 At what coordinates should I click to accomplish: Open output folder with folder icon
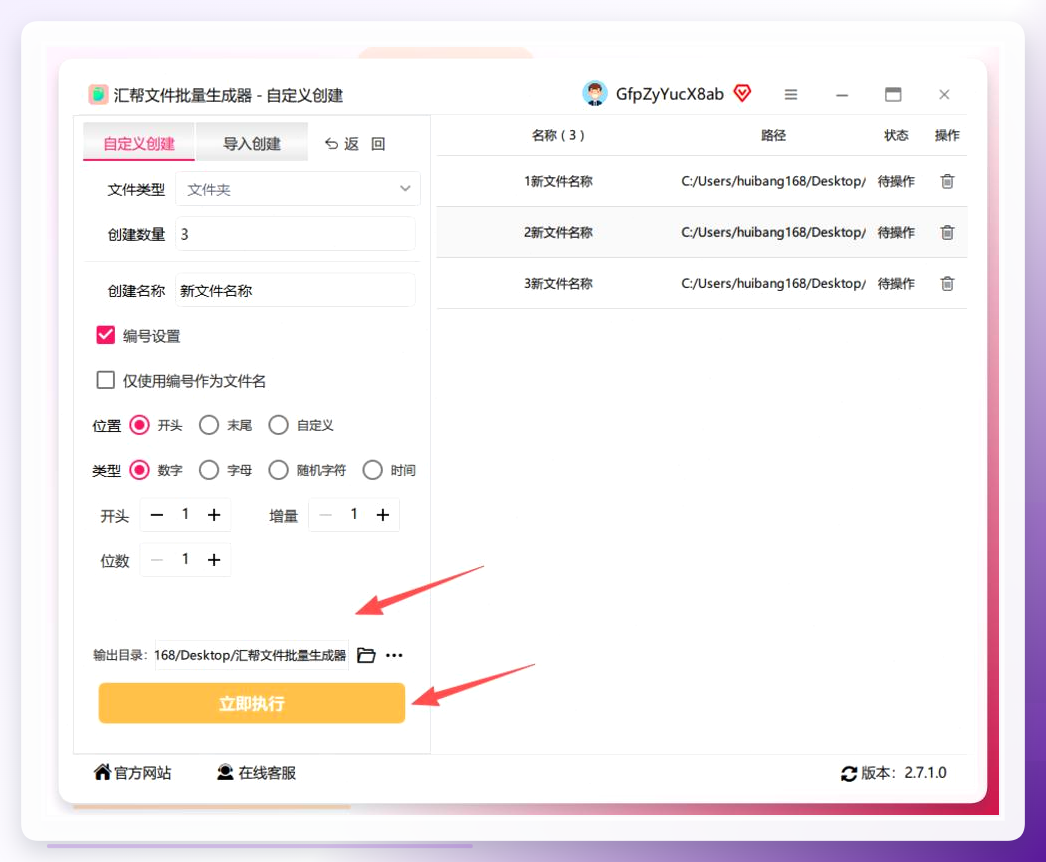tap(366, 655)
